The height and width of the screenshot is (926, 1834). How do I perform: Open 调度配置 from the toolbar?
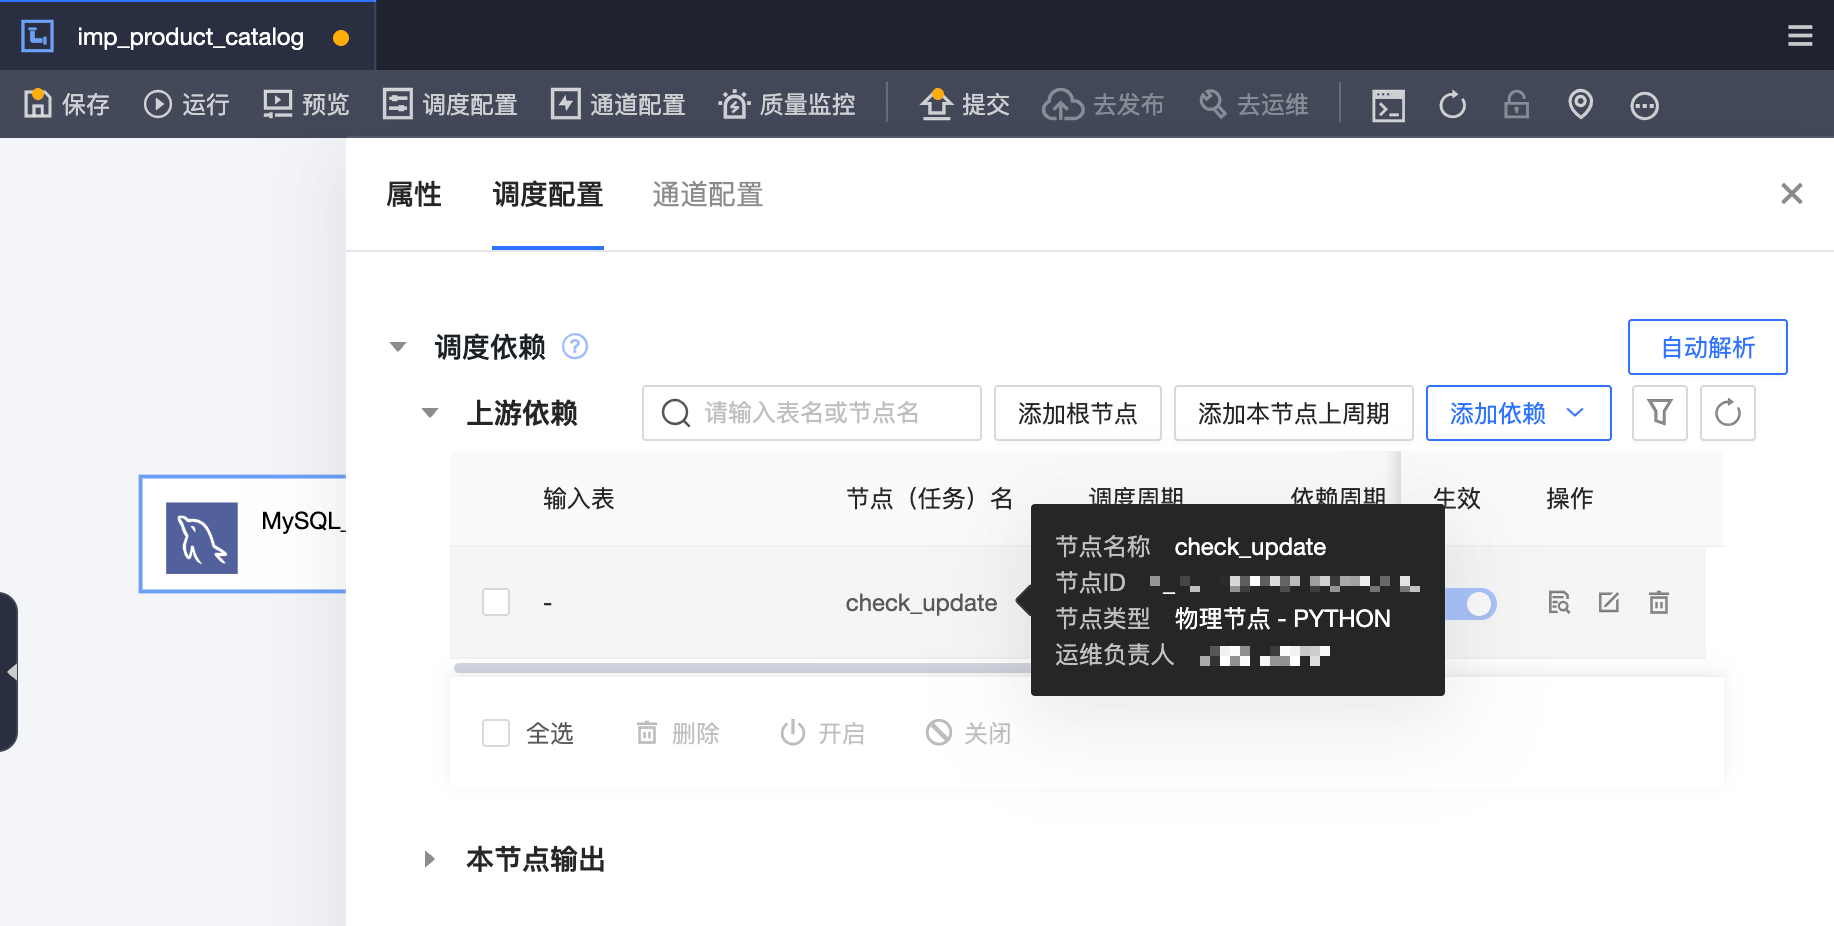pos(450,104)
